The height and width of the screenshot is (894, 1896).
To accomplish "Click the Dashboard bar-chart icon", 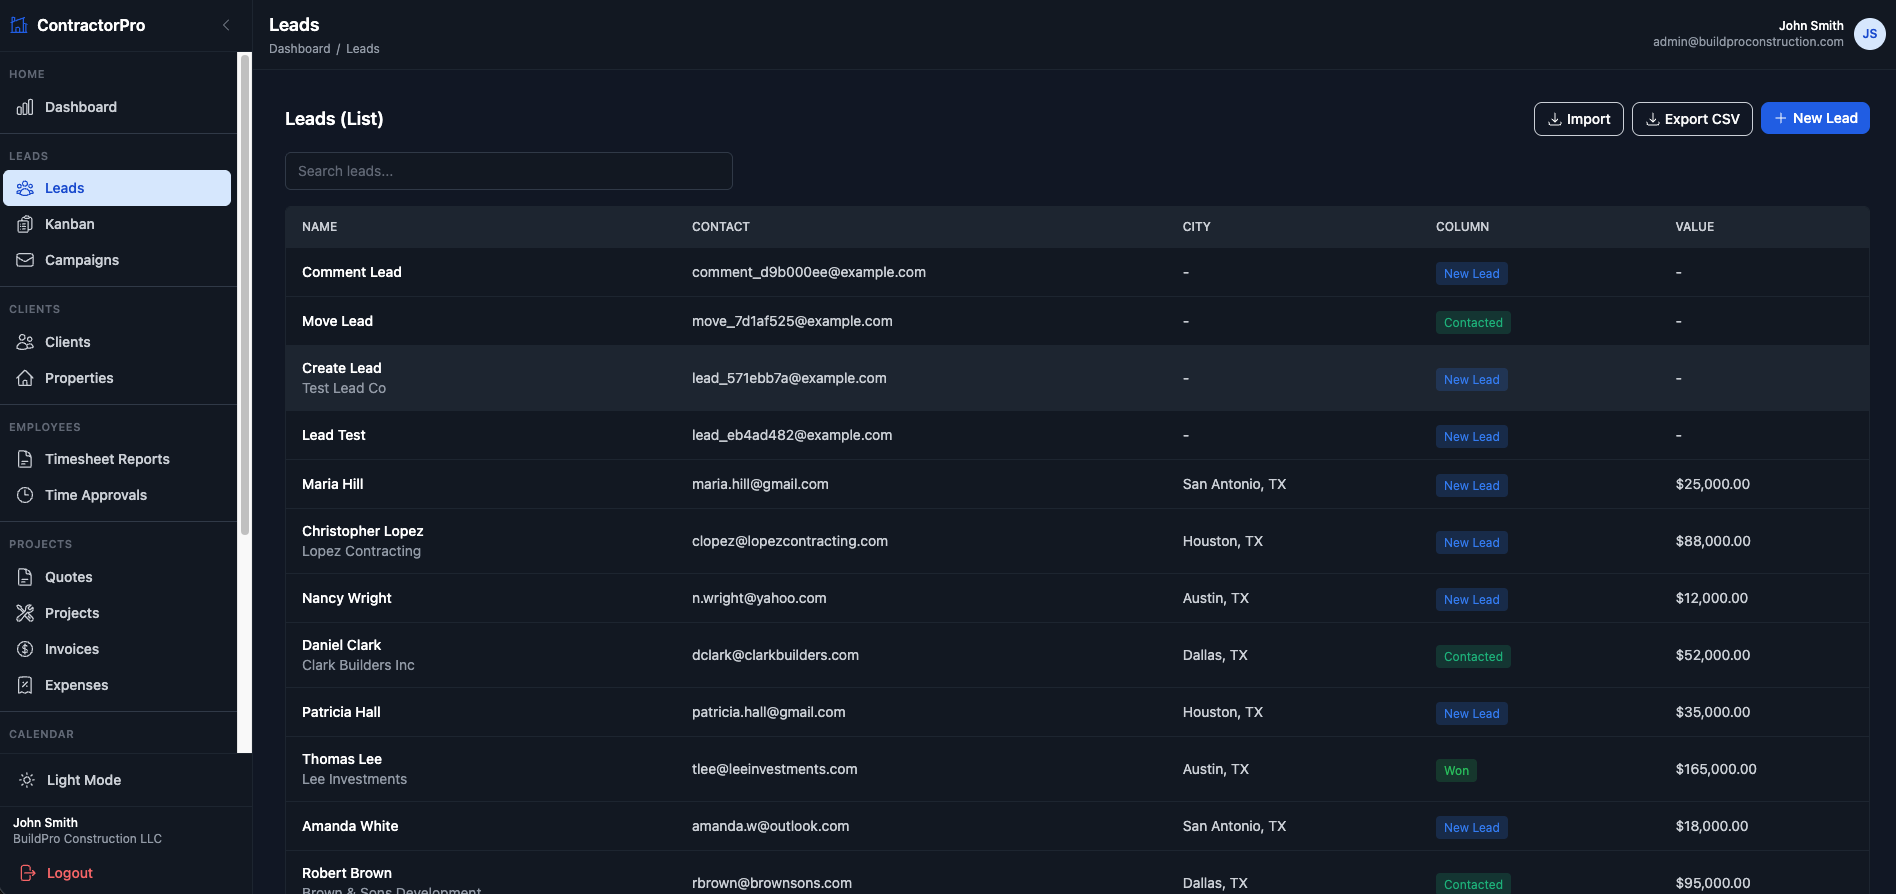I will pyautogui.click(x=25, y=107).
